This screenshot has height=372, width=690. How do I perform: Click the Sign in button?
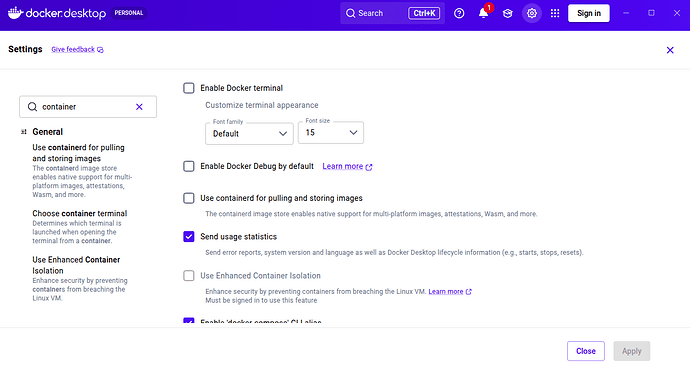[x=588, y=13]
